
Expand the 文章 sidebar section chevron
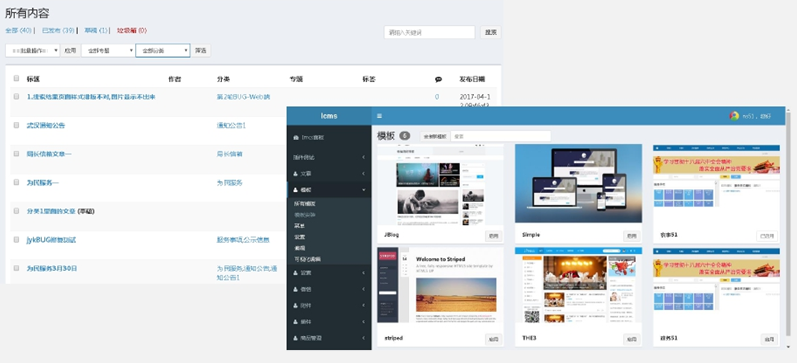(363, 174)
